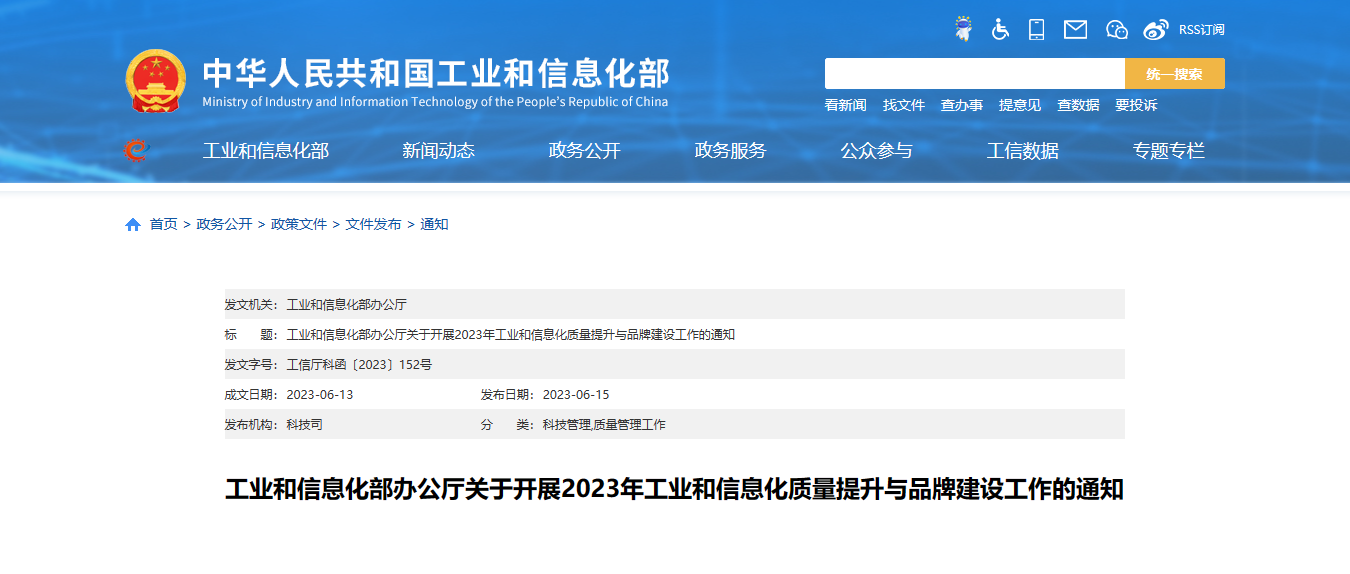Screen dimensions: 1350x574
Task: Go to 专题专栏 in the navigation bar
Action: pos(1168,151)
